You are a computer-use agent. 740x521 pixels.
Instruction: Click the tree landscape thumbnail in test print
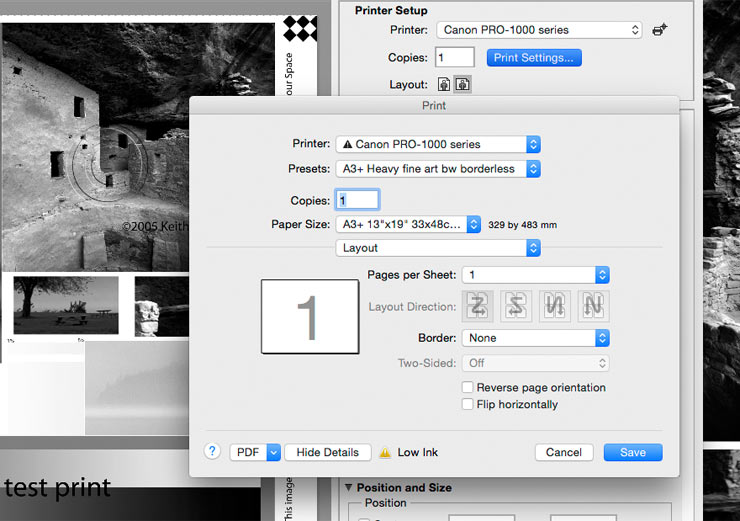(x=66, y=305)
